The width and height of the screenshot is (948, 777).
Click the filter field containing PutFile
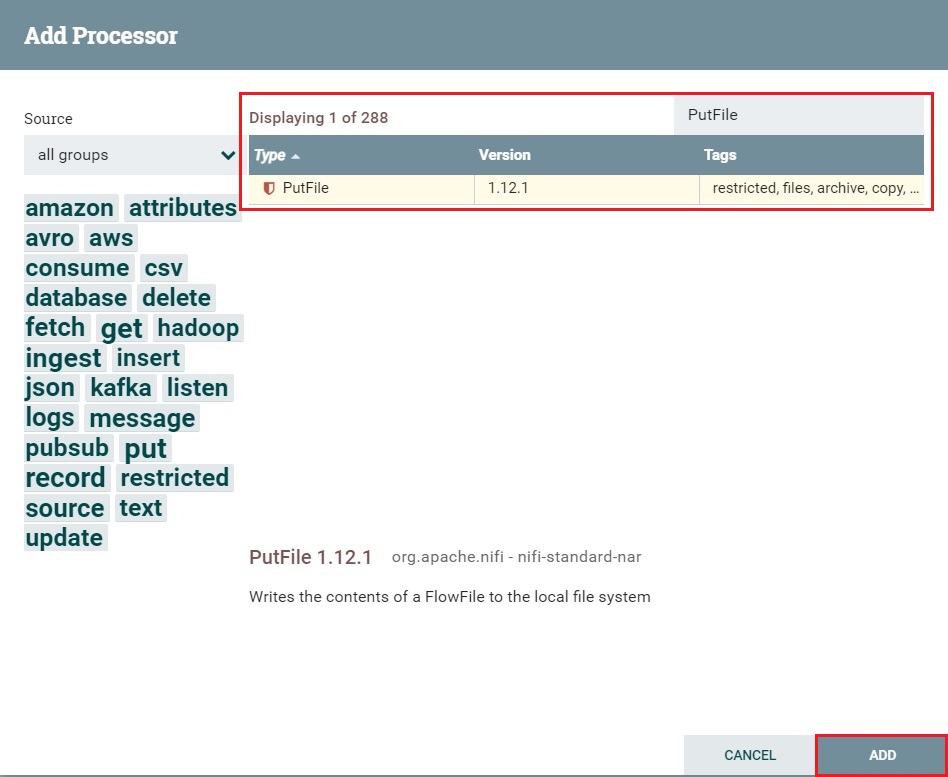(x=799, y=115)
